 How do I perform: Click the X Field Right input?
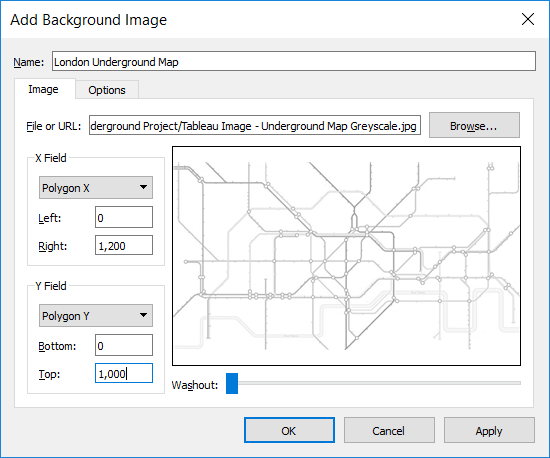tap(124, 245)
